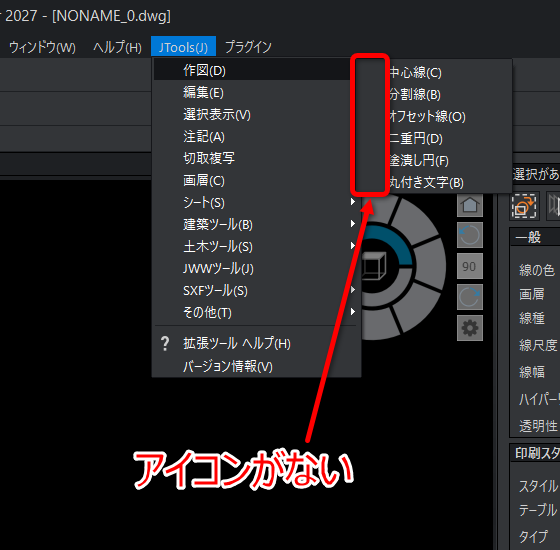The image size is (560, 550).
Task: Open バージョン情報(V)
Action: pos(256,366)
